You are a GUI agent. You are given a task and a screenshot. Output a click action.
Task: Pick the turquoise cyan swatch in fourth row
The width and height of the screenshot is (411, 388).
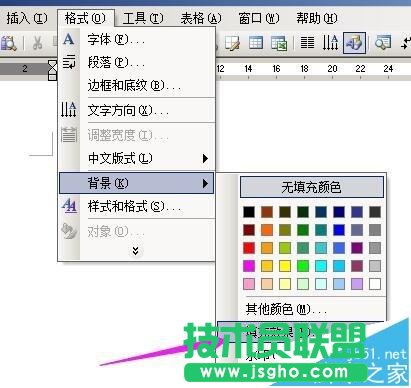point(321,266)
